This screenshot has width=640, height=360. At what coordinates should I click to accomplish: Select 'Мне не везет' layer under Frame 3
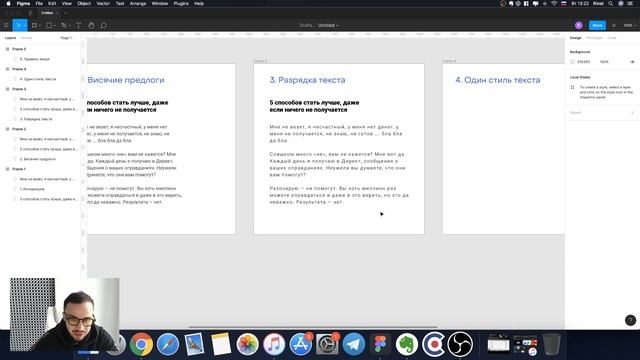tap(47, 99)
